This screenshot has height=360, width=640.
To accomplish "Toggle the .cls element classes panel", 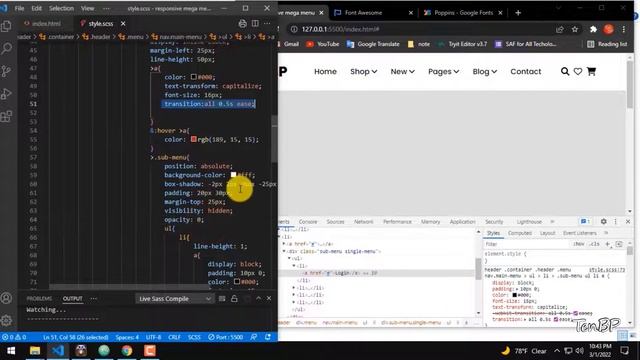I will tap(595, 244).
